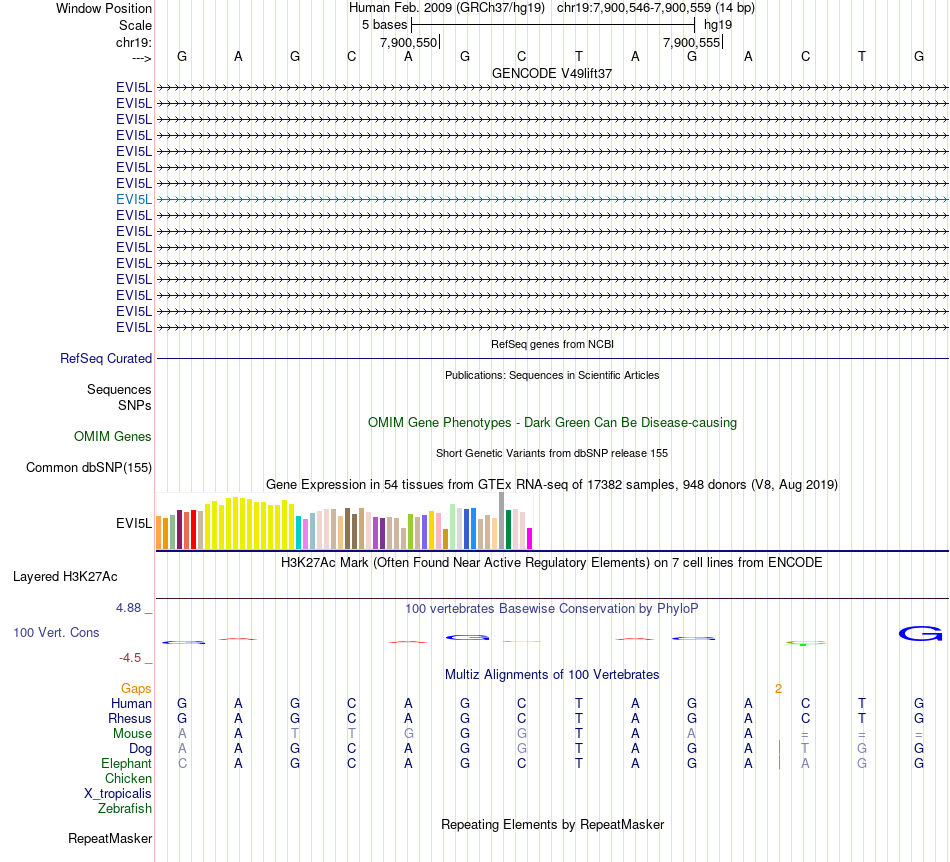
Task: Select the Mouse alignment row label
Action: click(x=133, y=734)
